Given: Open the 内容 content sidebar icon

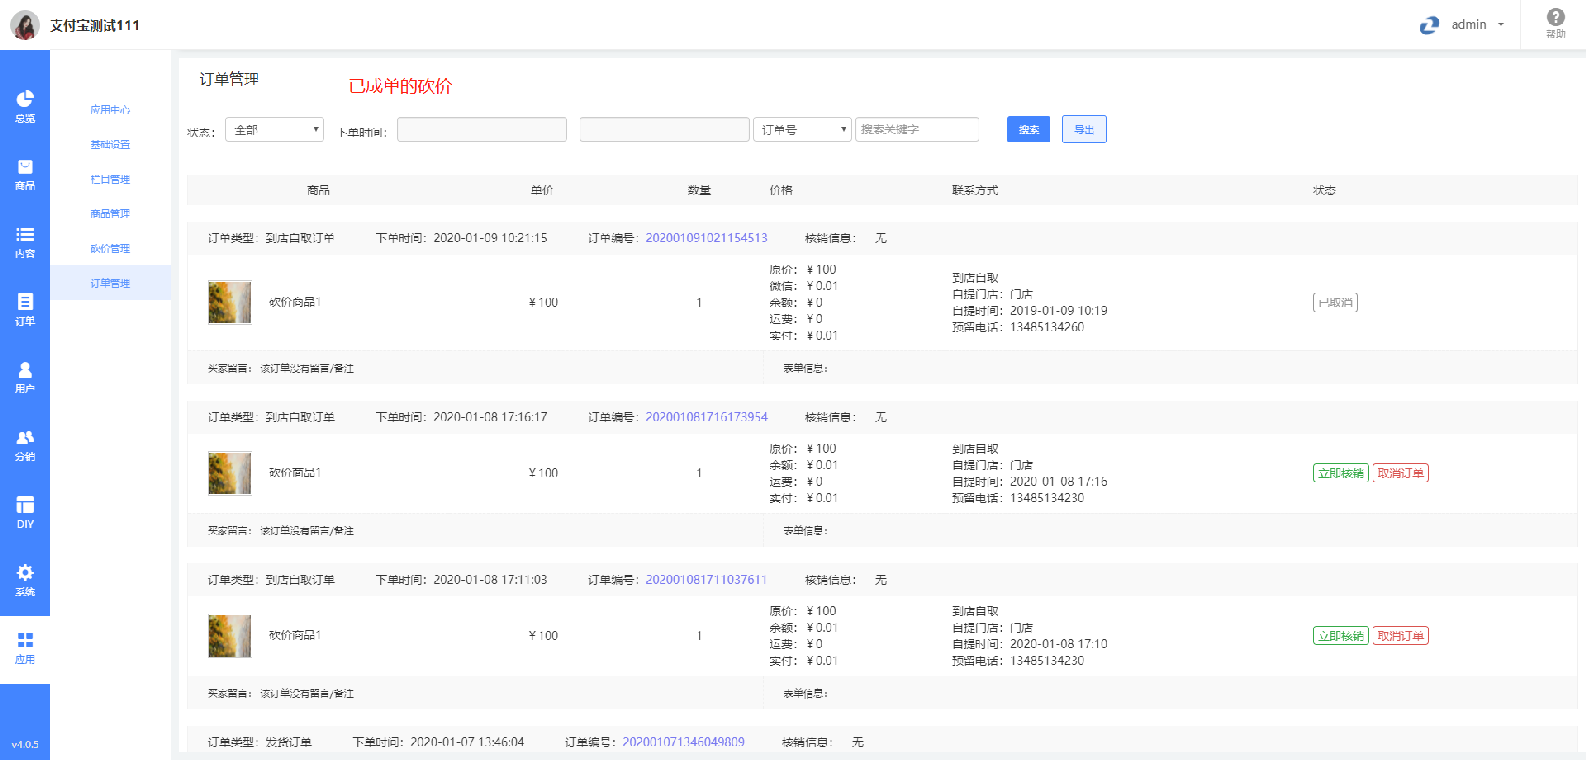Looking at the screenshot, I should point(25,242).
